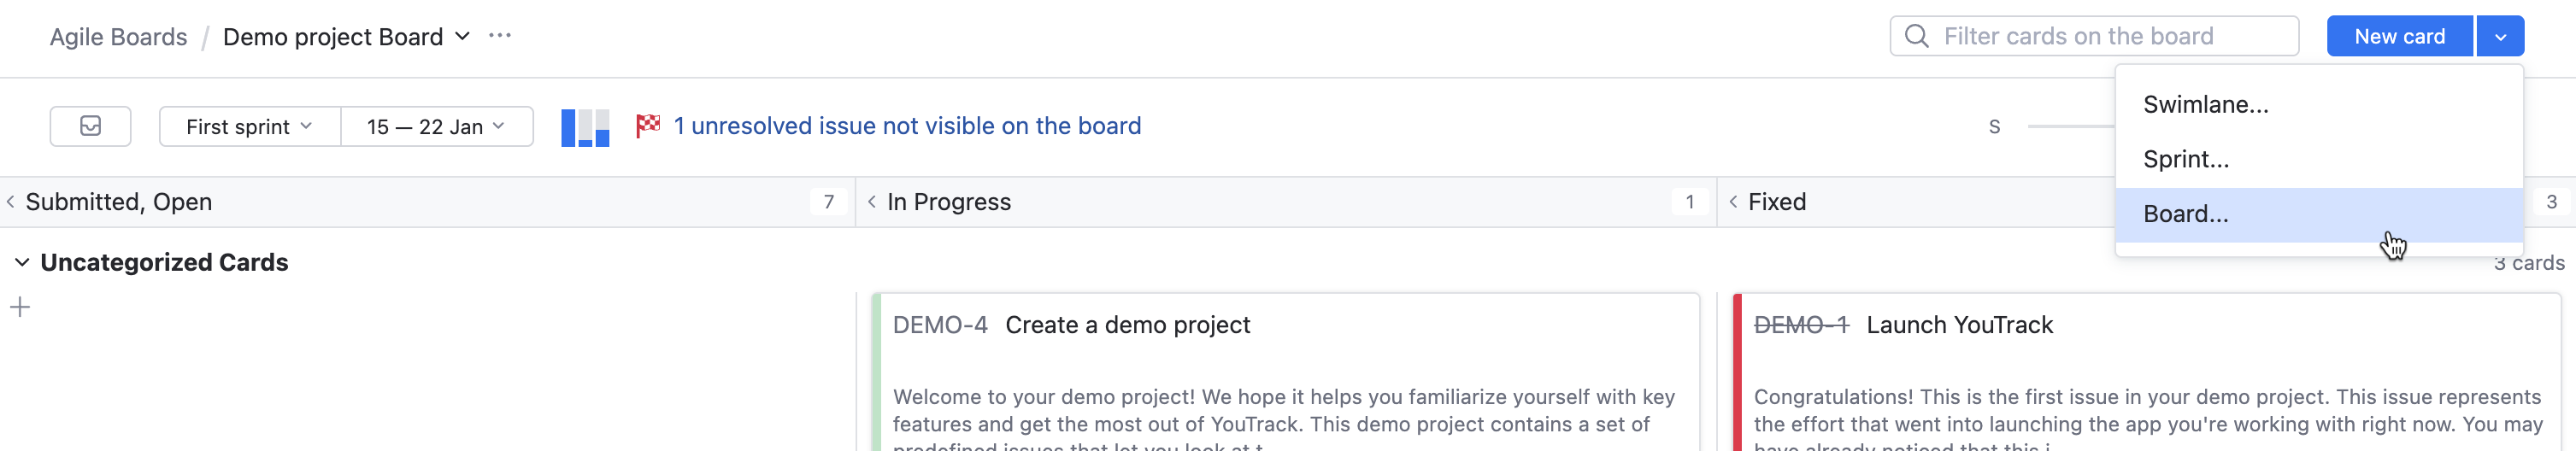The image size is (2576, 451).
Task: Choose Swimlane... from the dropdown menu
Action: [x=2205, y=105]
